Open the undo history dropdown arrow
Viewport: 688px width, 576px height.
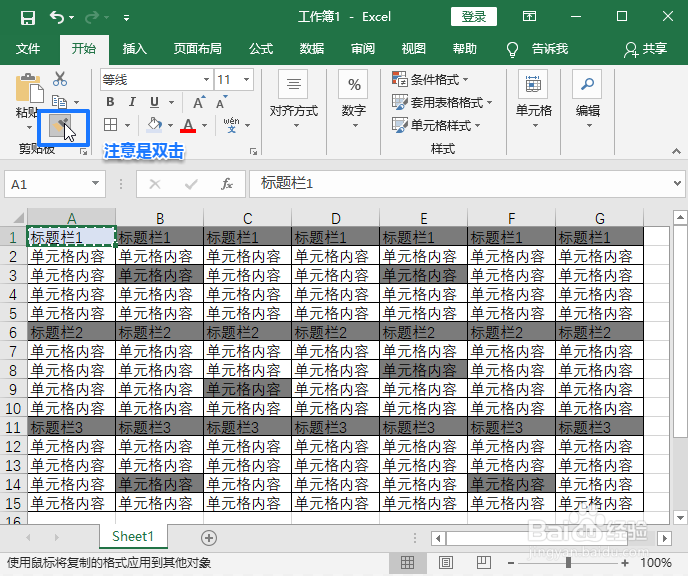click(x=72, y=18)
